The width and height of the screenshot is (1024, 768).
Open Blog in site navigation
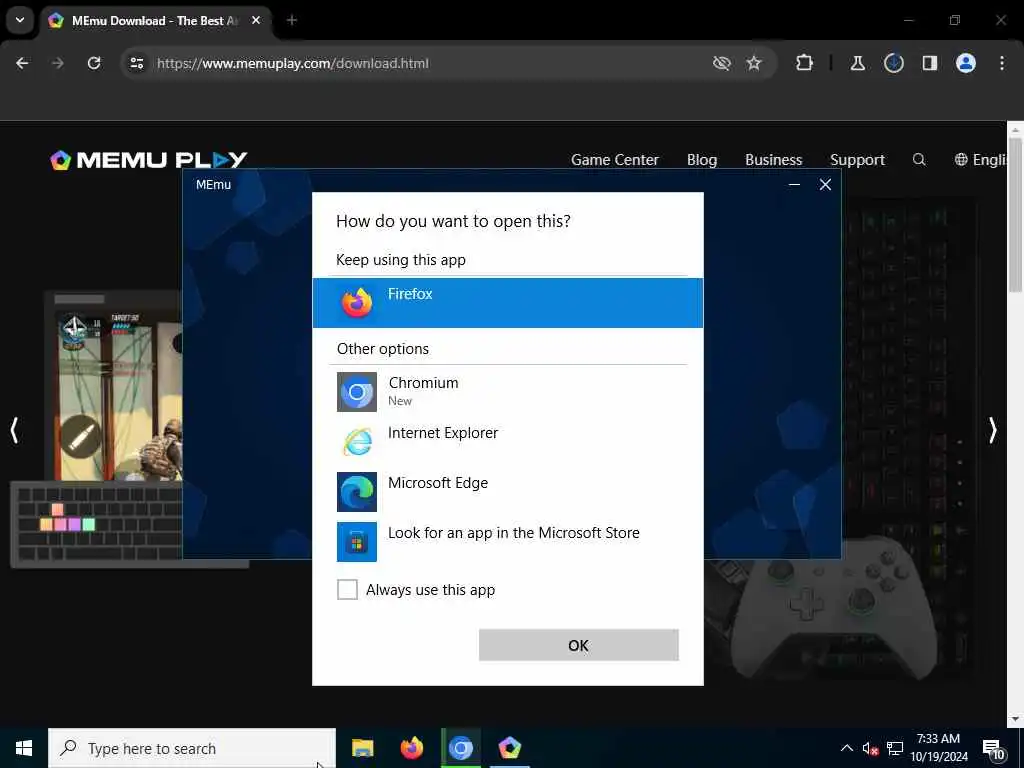point(702,160)
